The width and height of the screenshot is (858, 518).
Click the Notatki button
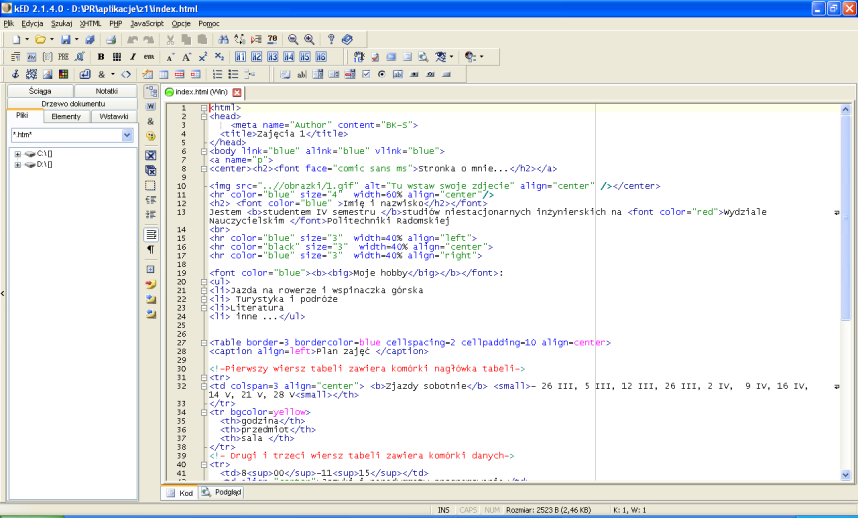(106, 91)
